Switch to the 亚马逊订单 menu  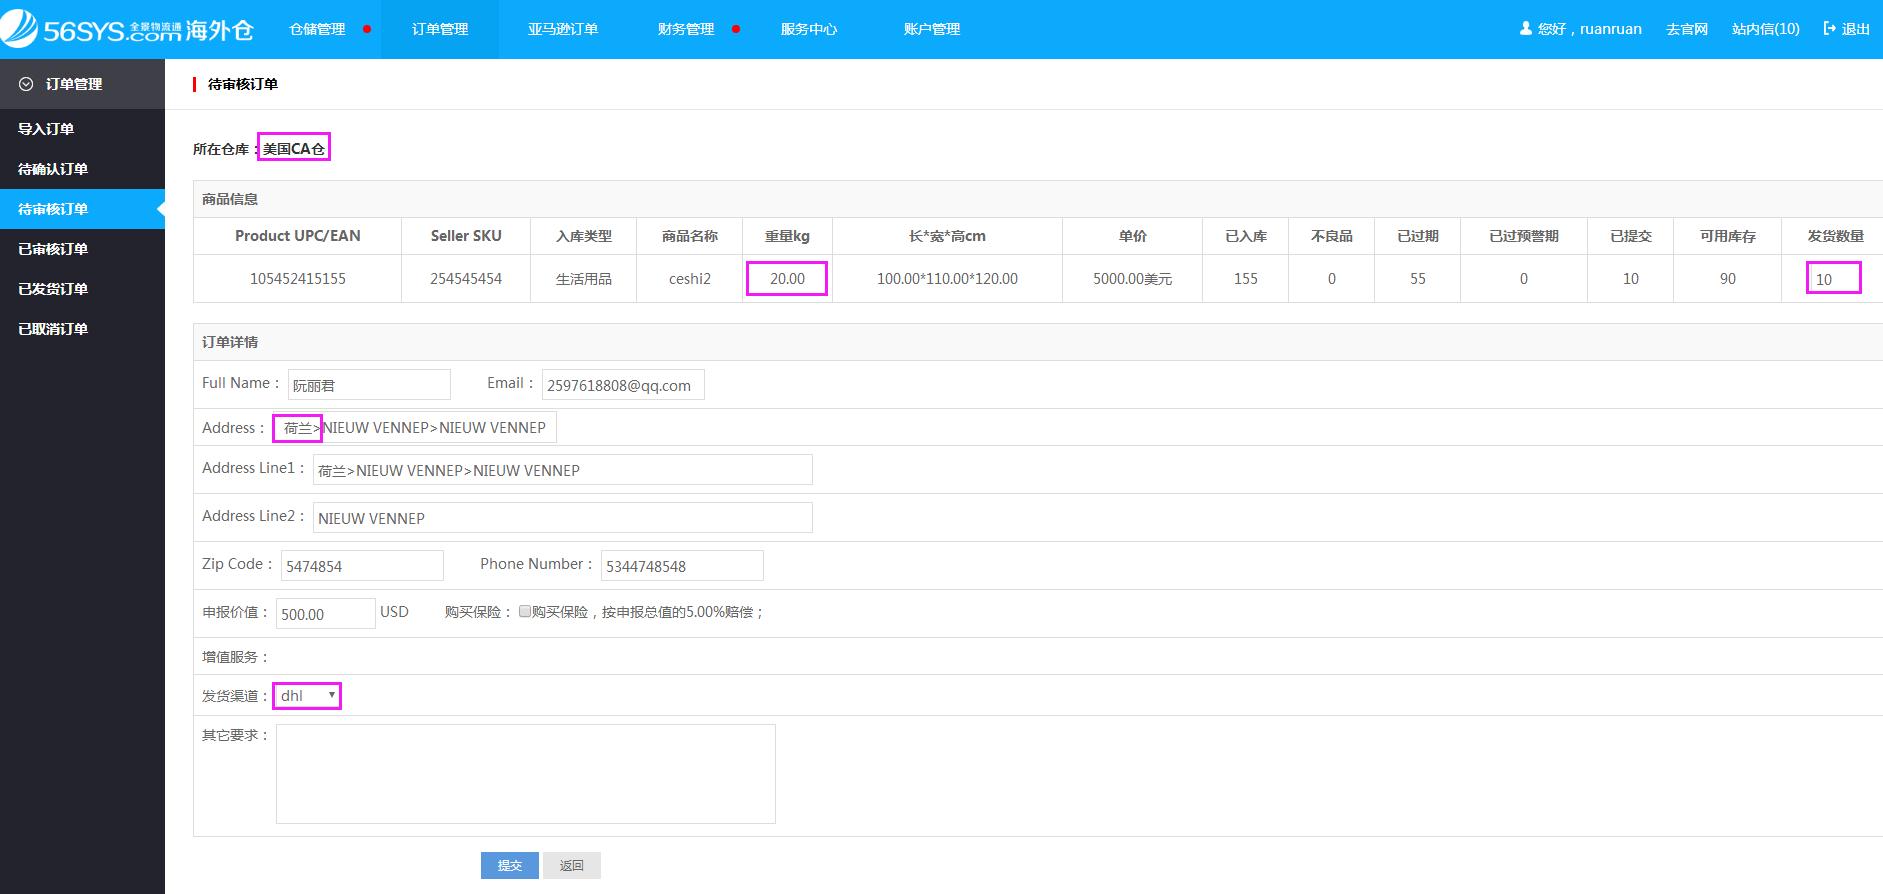point(563,29)
